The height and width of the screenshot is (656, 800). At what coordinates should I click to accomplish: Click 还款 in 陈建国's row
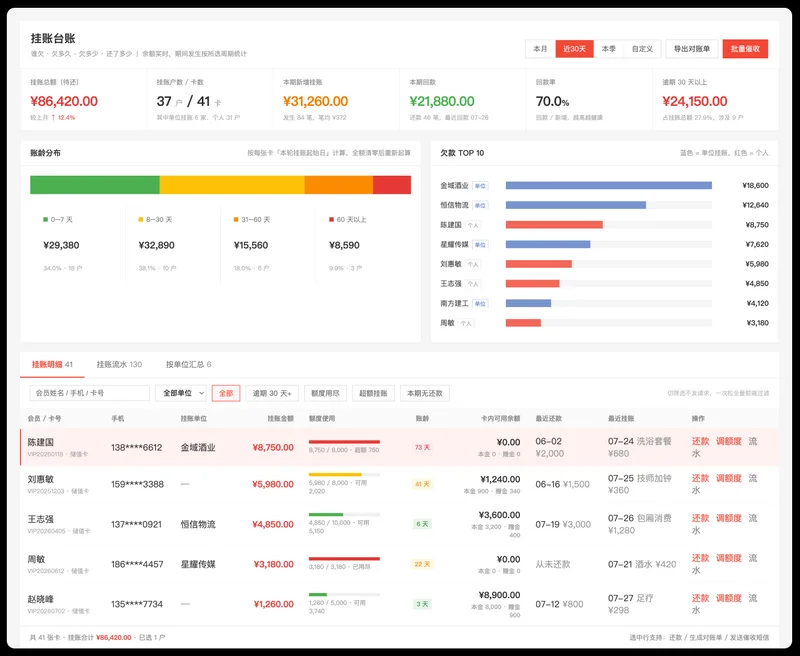pyautogui.click(x=701, y=441)
